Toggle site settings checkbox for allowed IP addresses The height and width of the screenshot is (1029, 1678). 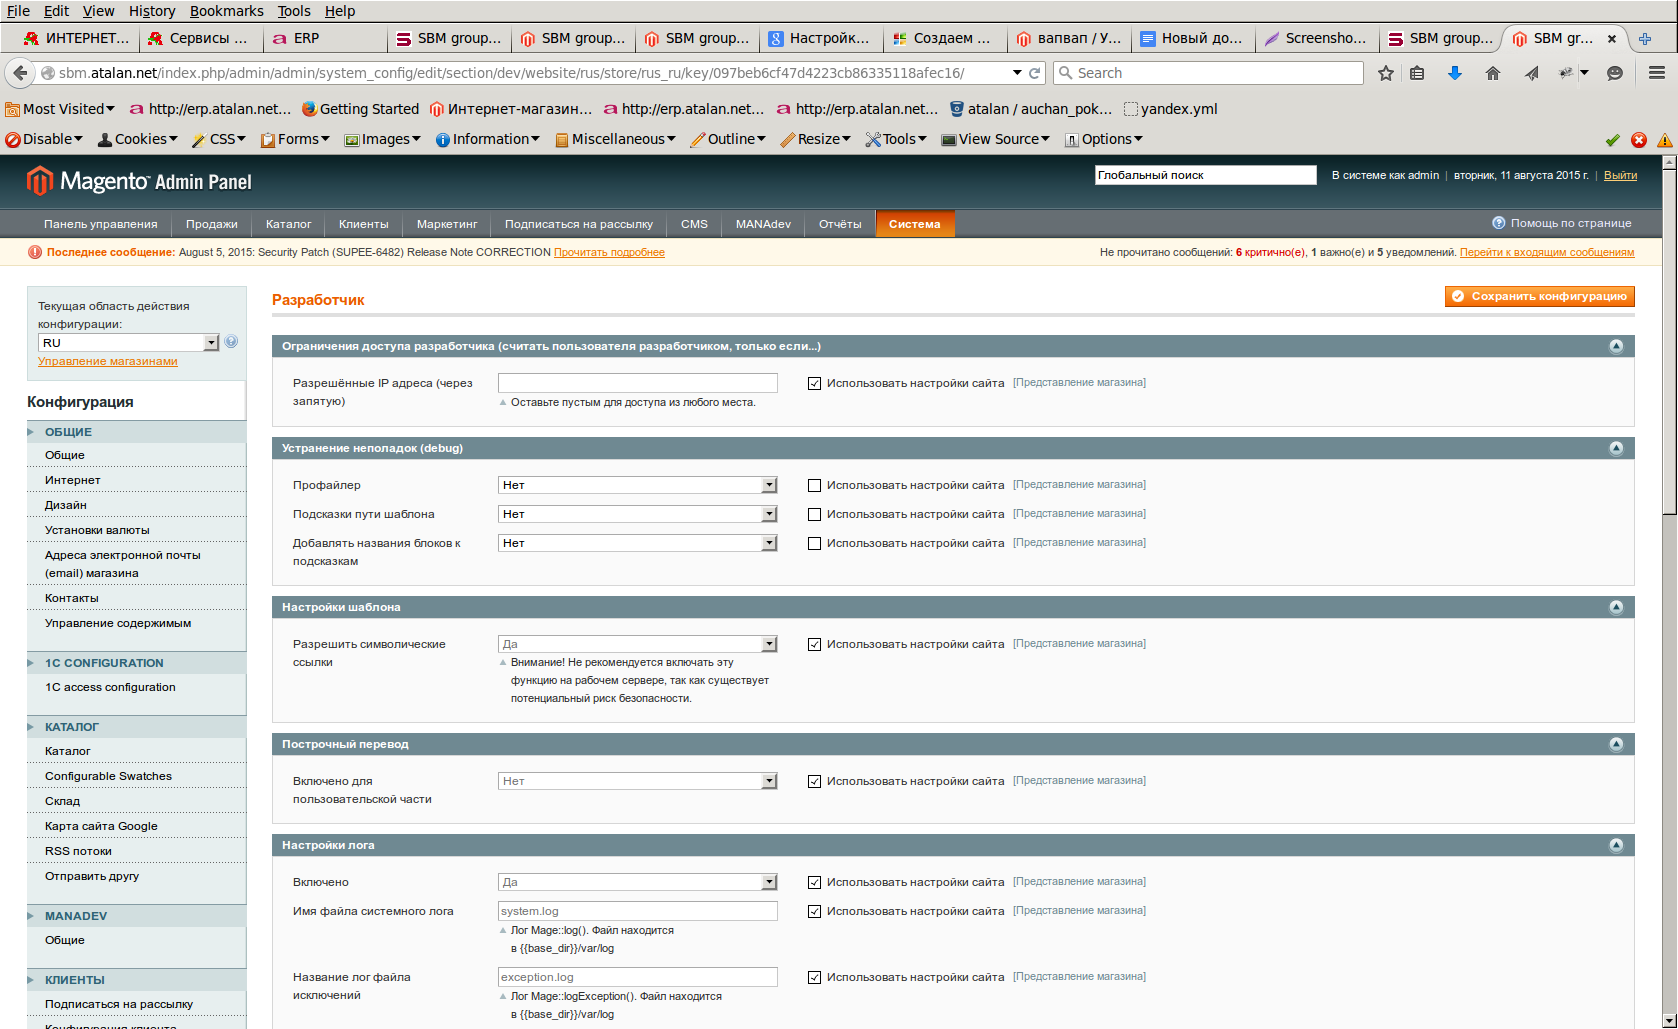[814, 383]
